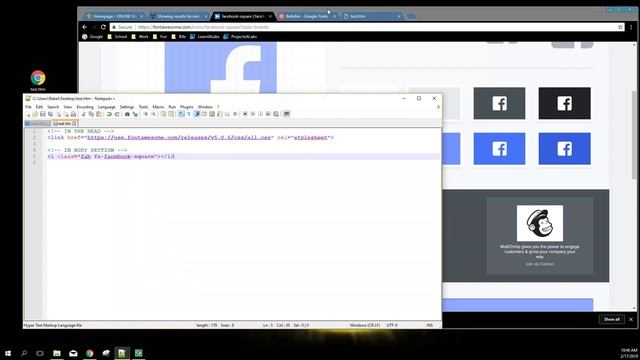Toggle the Indent Guide toolbar button
This screenshot has width=640, height=360.
(196, 114)
